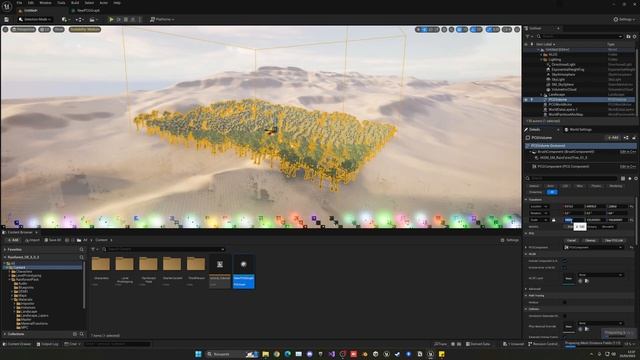Open the Tools menu
Viewport: 640px width, 360px height.
[61, 3]
